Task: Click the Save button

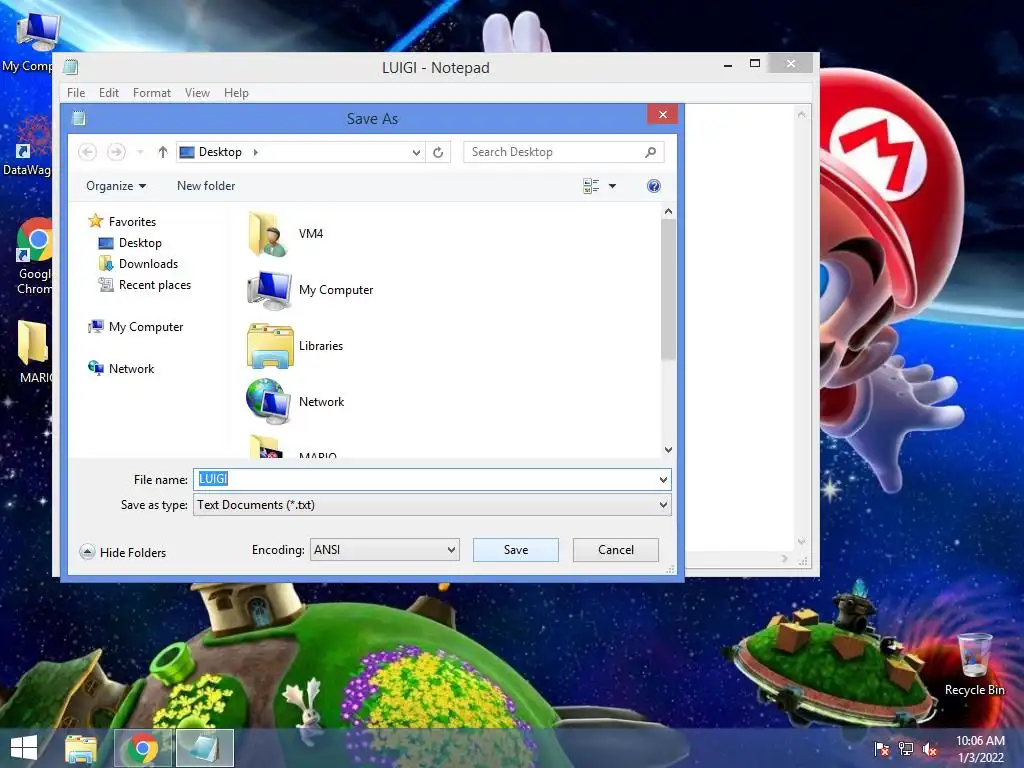Action: (x=516, y=550)
